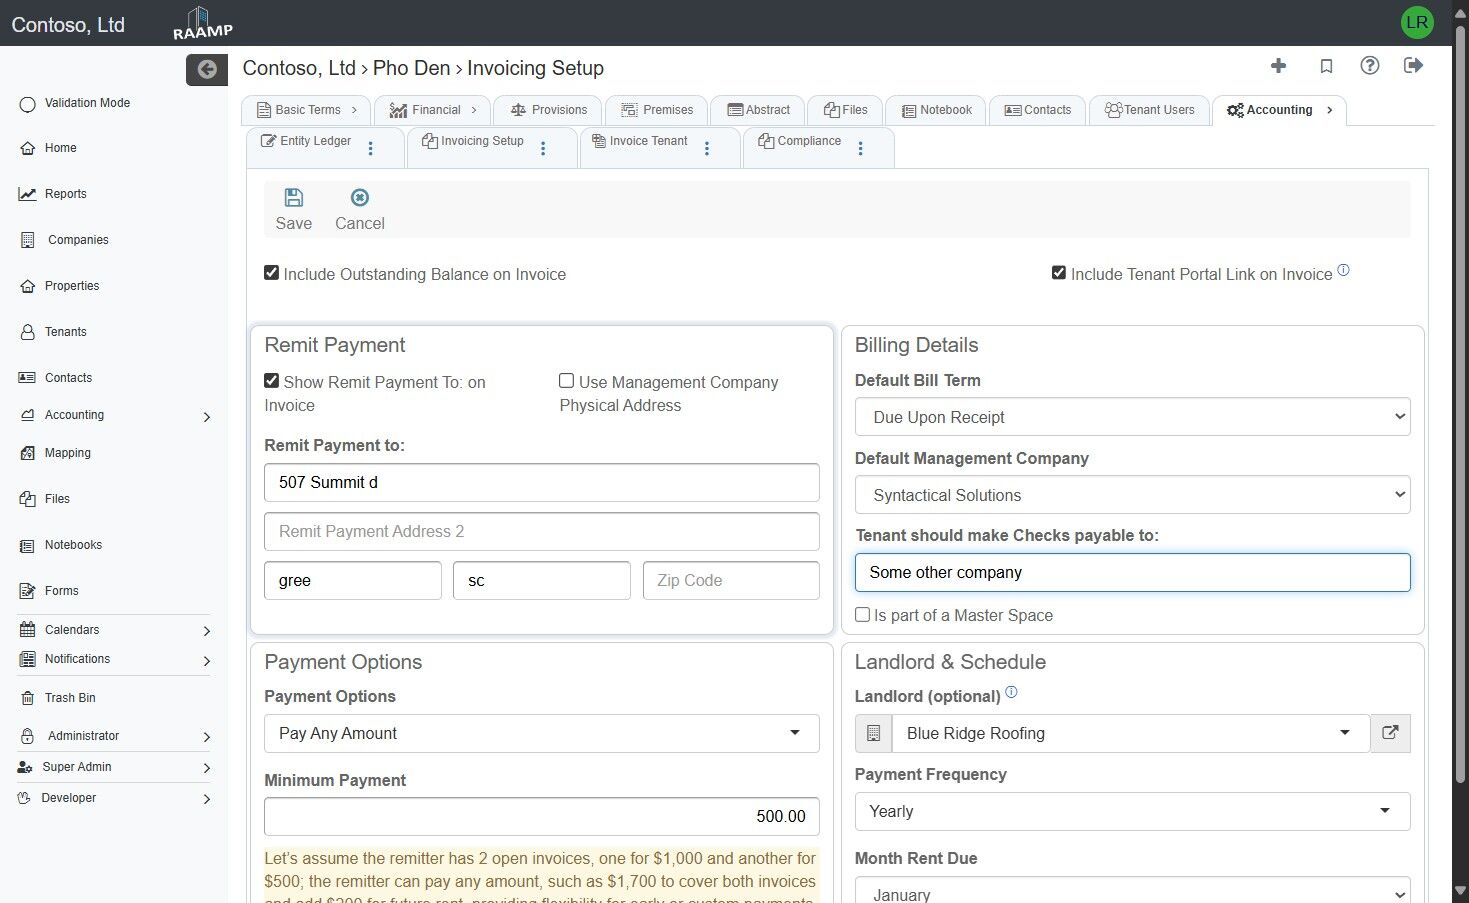
Task: Click the Trash Bin icon in sidebar
Action: pos(27,698)
